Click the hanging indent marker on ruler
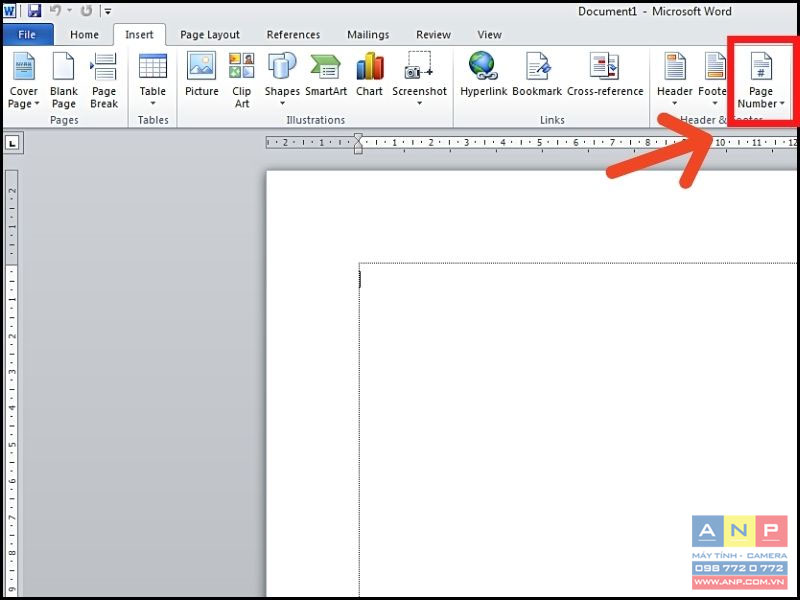This screenshot has height=600, width=800. pyautogui.click(x=358, y=148)
